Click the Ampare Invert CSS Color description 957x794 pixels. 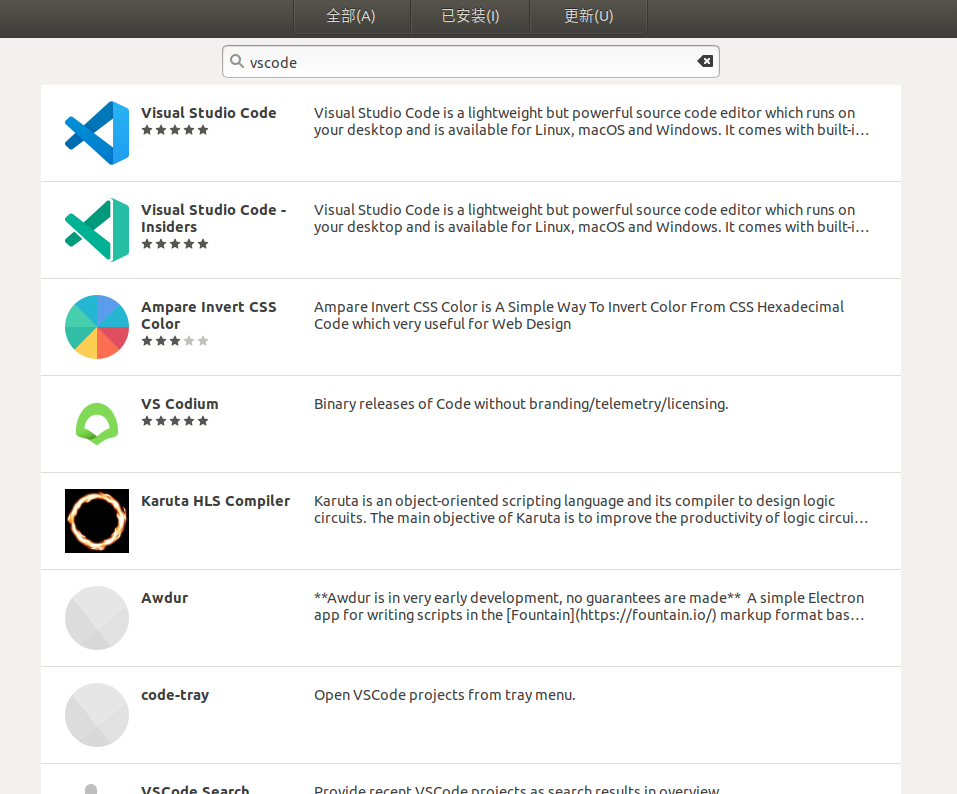click(x=579, y=316)
